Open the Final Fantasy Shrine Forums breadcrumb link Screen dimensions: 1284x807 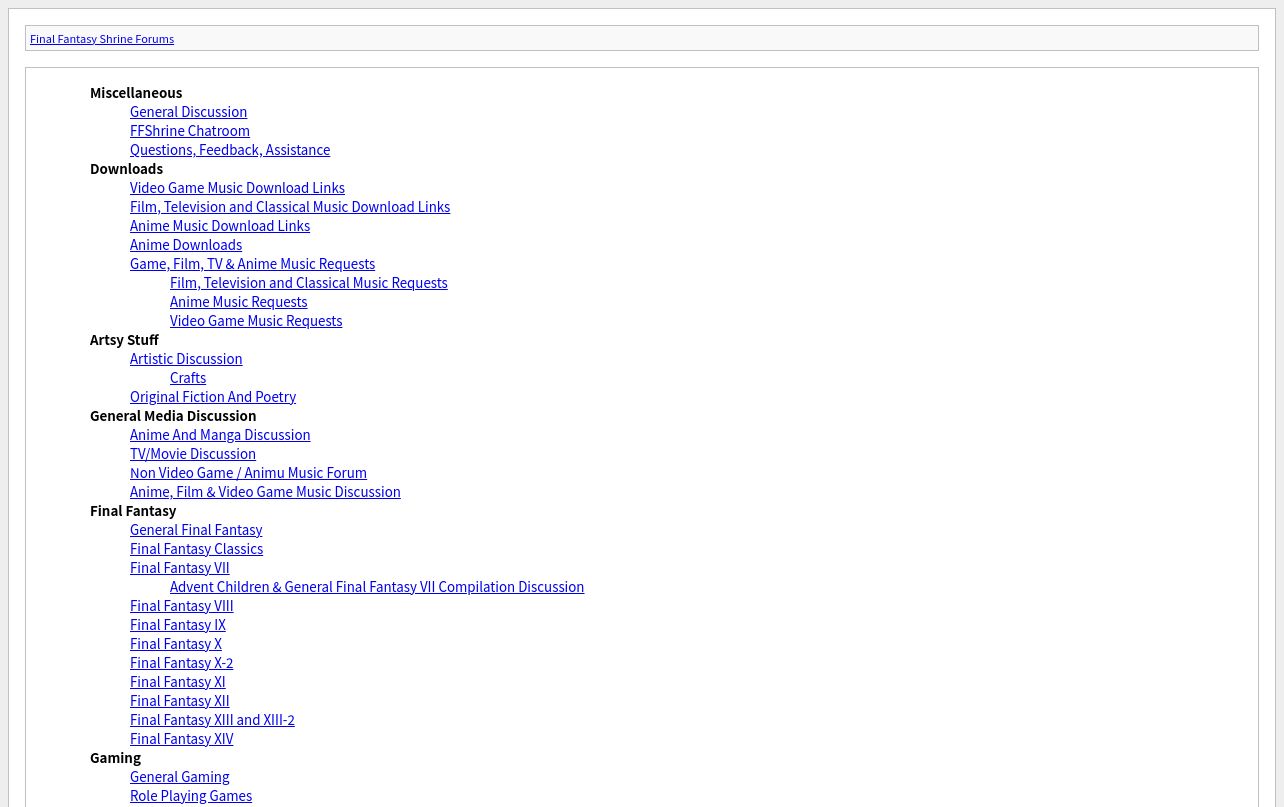tap(102, 39)
